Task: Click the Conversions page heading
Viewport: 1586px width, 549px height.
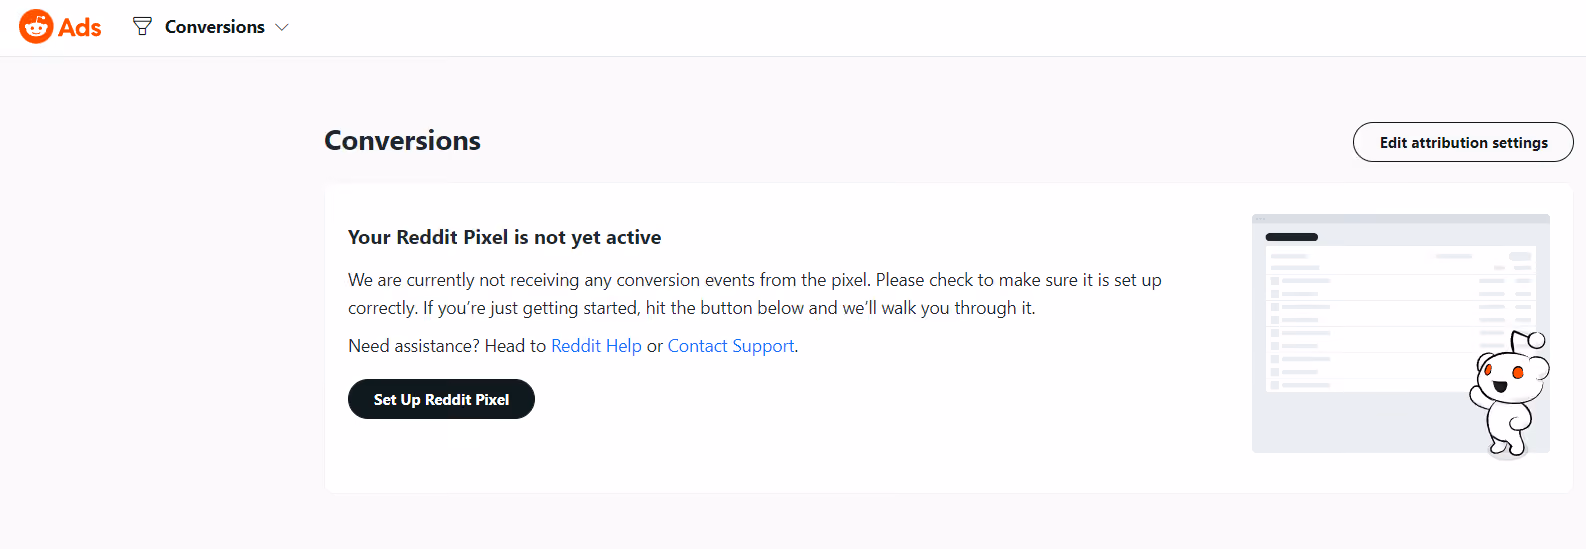Action: click(x=402, y=141)
